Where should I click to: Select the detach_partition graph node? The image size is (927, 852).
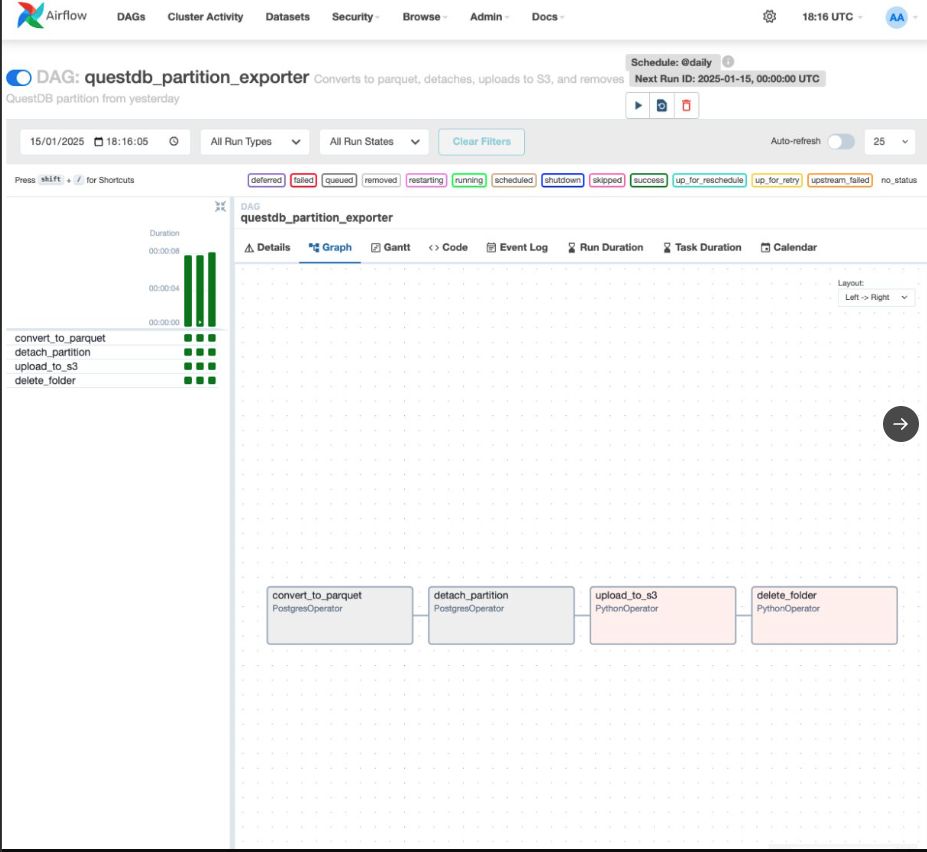click(x=501, y=615)
